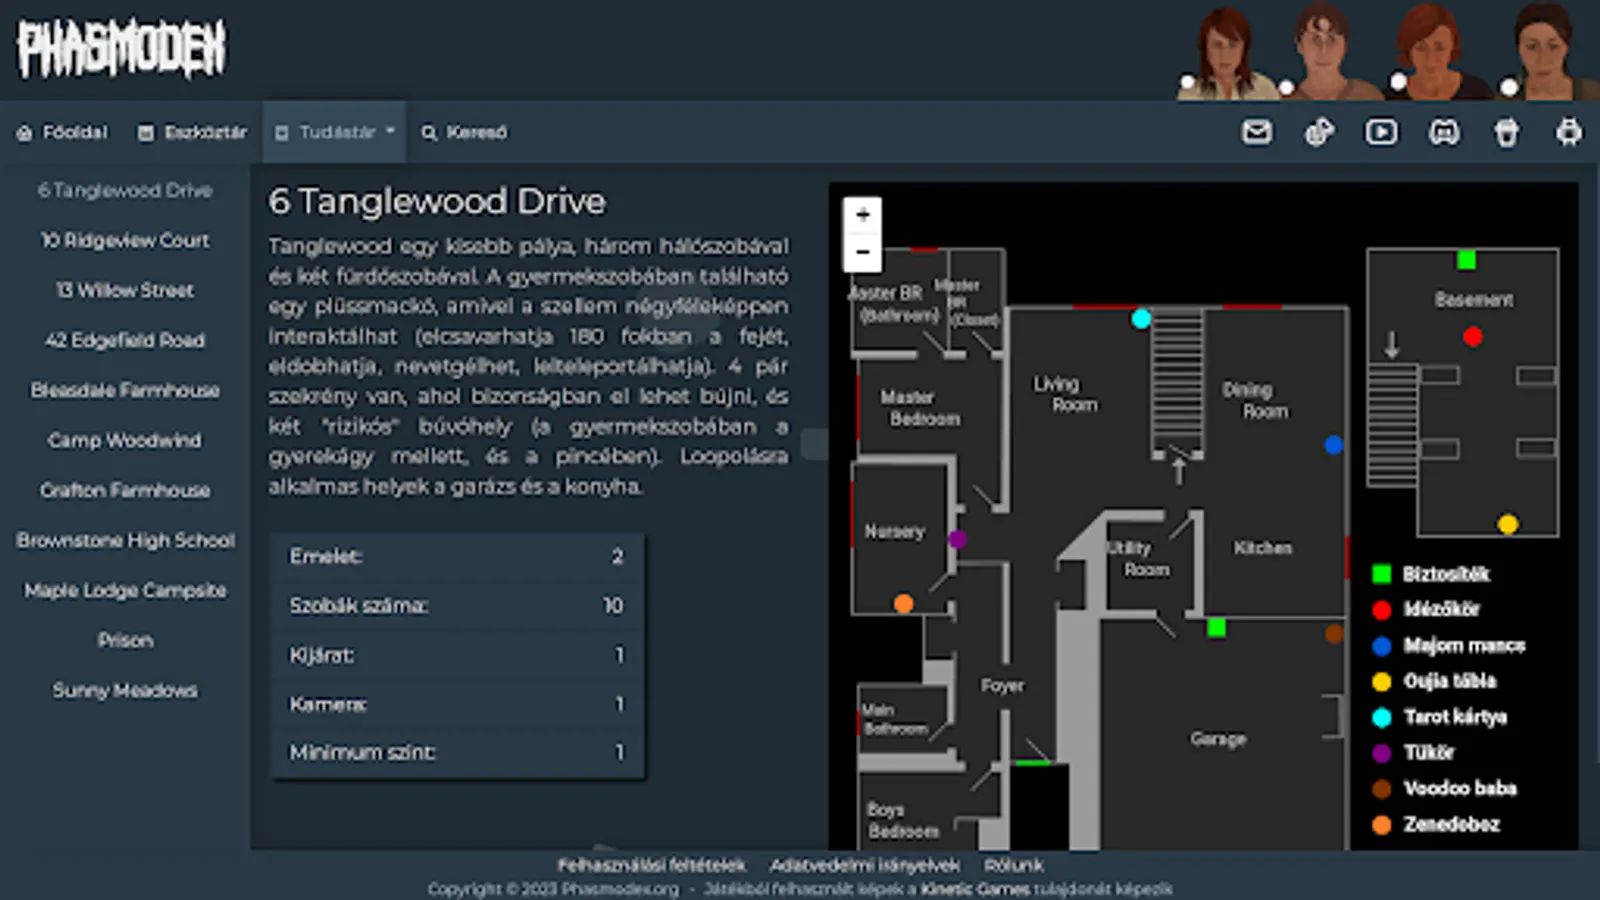Select 6 Tanglewood Drive in sidebar
Image resolution: width=1600 pixels, height=900 pixels.
tap(125, 190)
